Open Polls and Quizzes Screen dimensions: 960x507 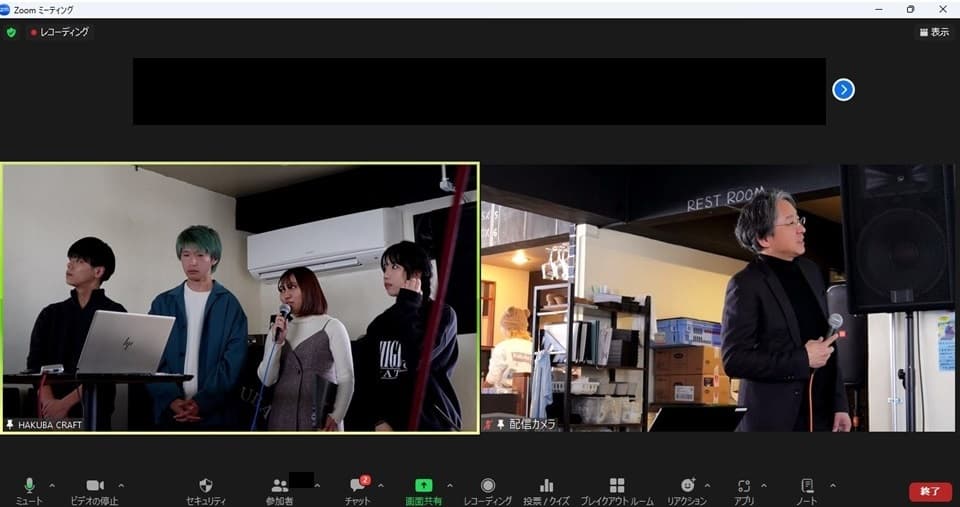pyautogui.click(x=546, y=491)
